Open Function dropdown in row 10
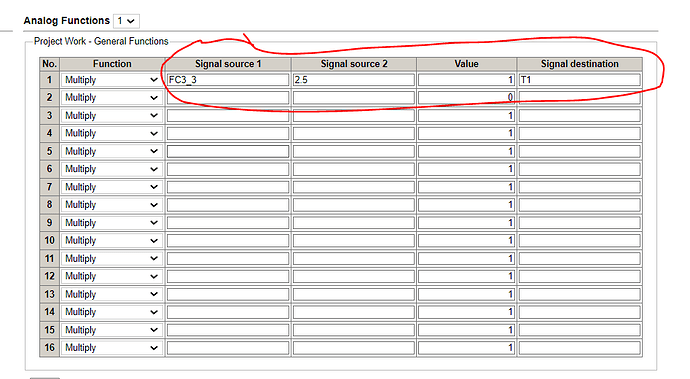The width and height of the screenshot is (690, 379). pyautogui.click(x=112, y=240)
